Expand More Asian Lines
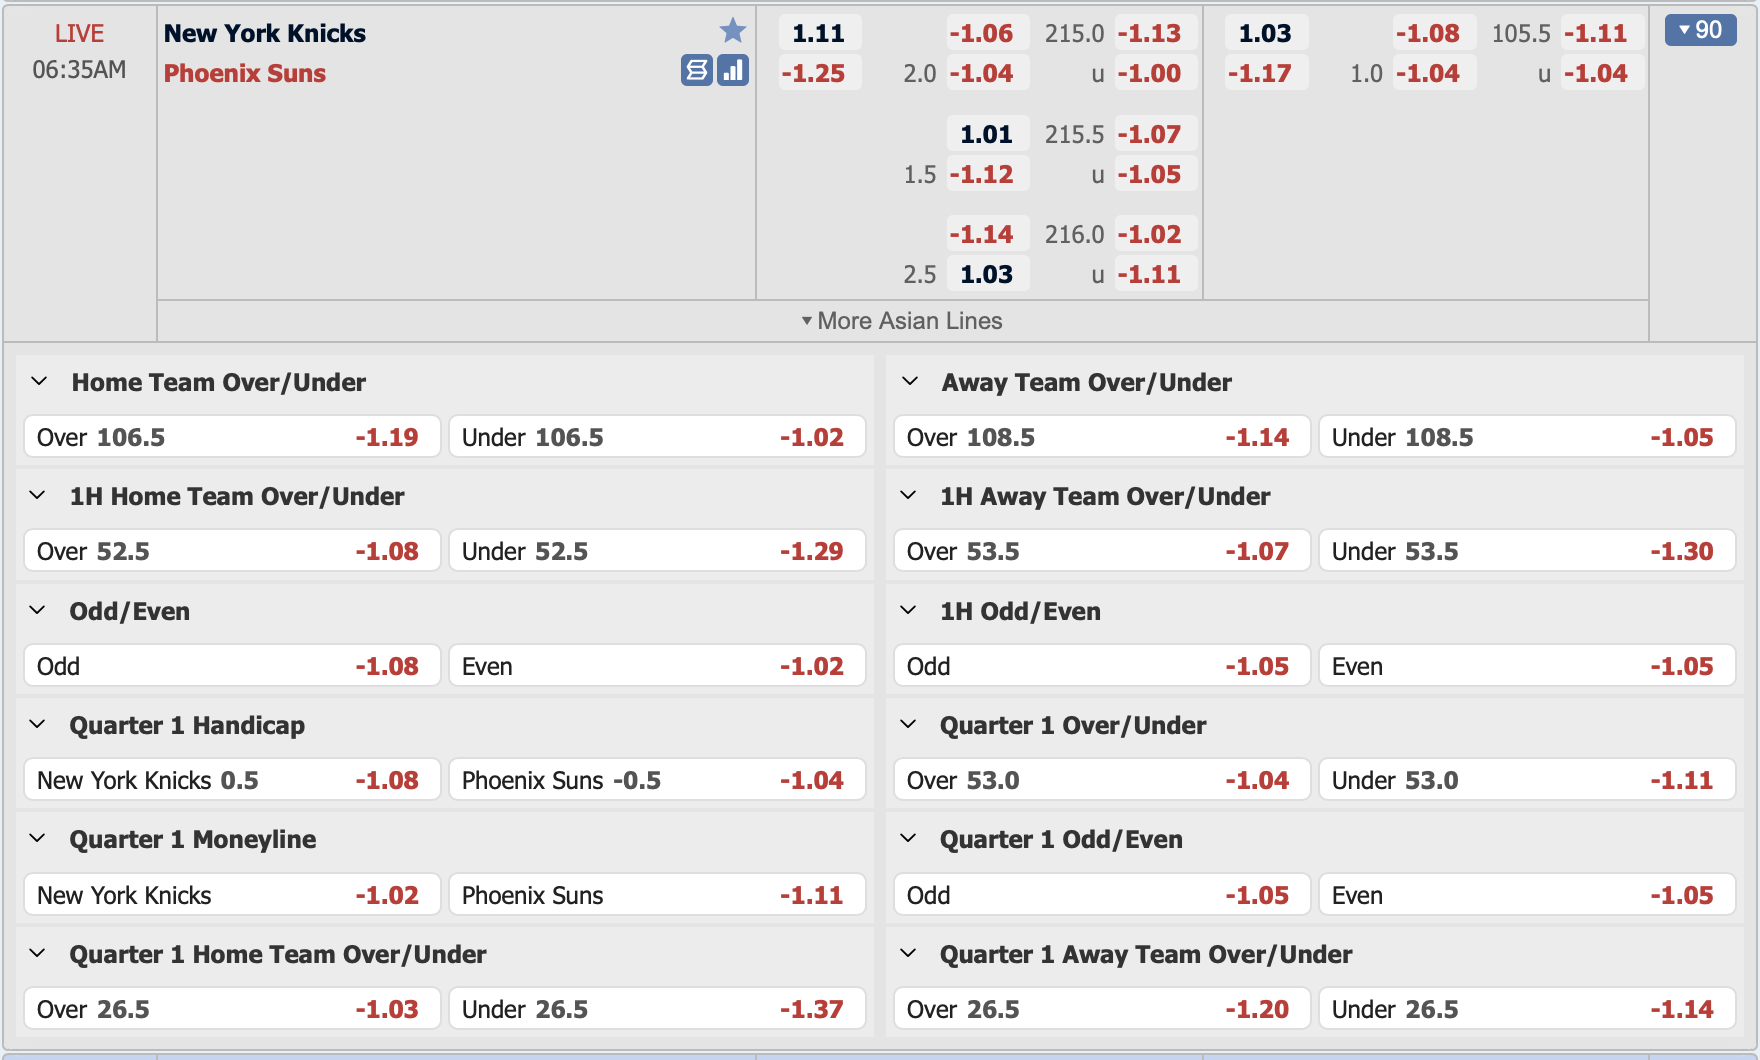 (902, 321)
